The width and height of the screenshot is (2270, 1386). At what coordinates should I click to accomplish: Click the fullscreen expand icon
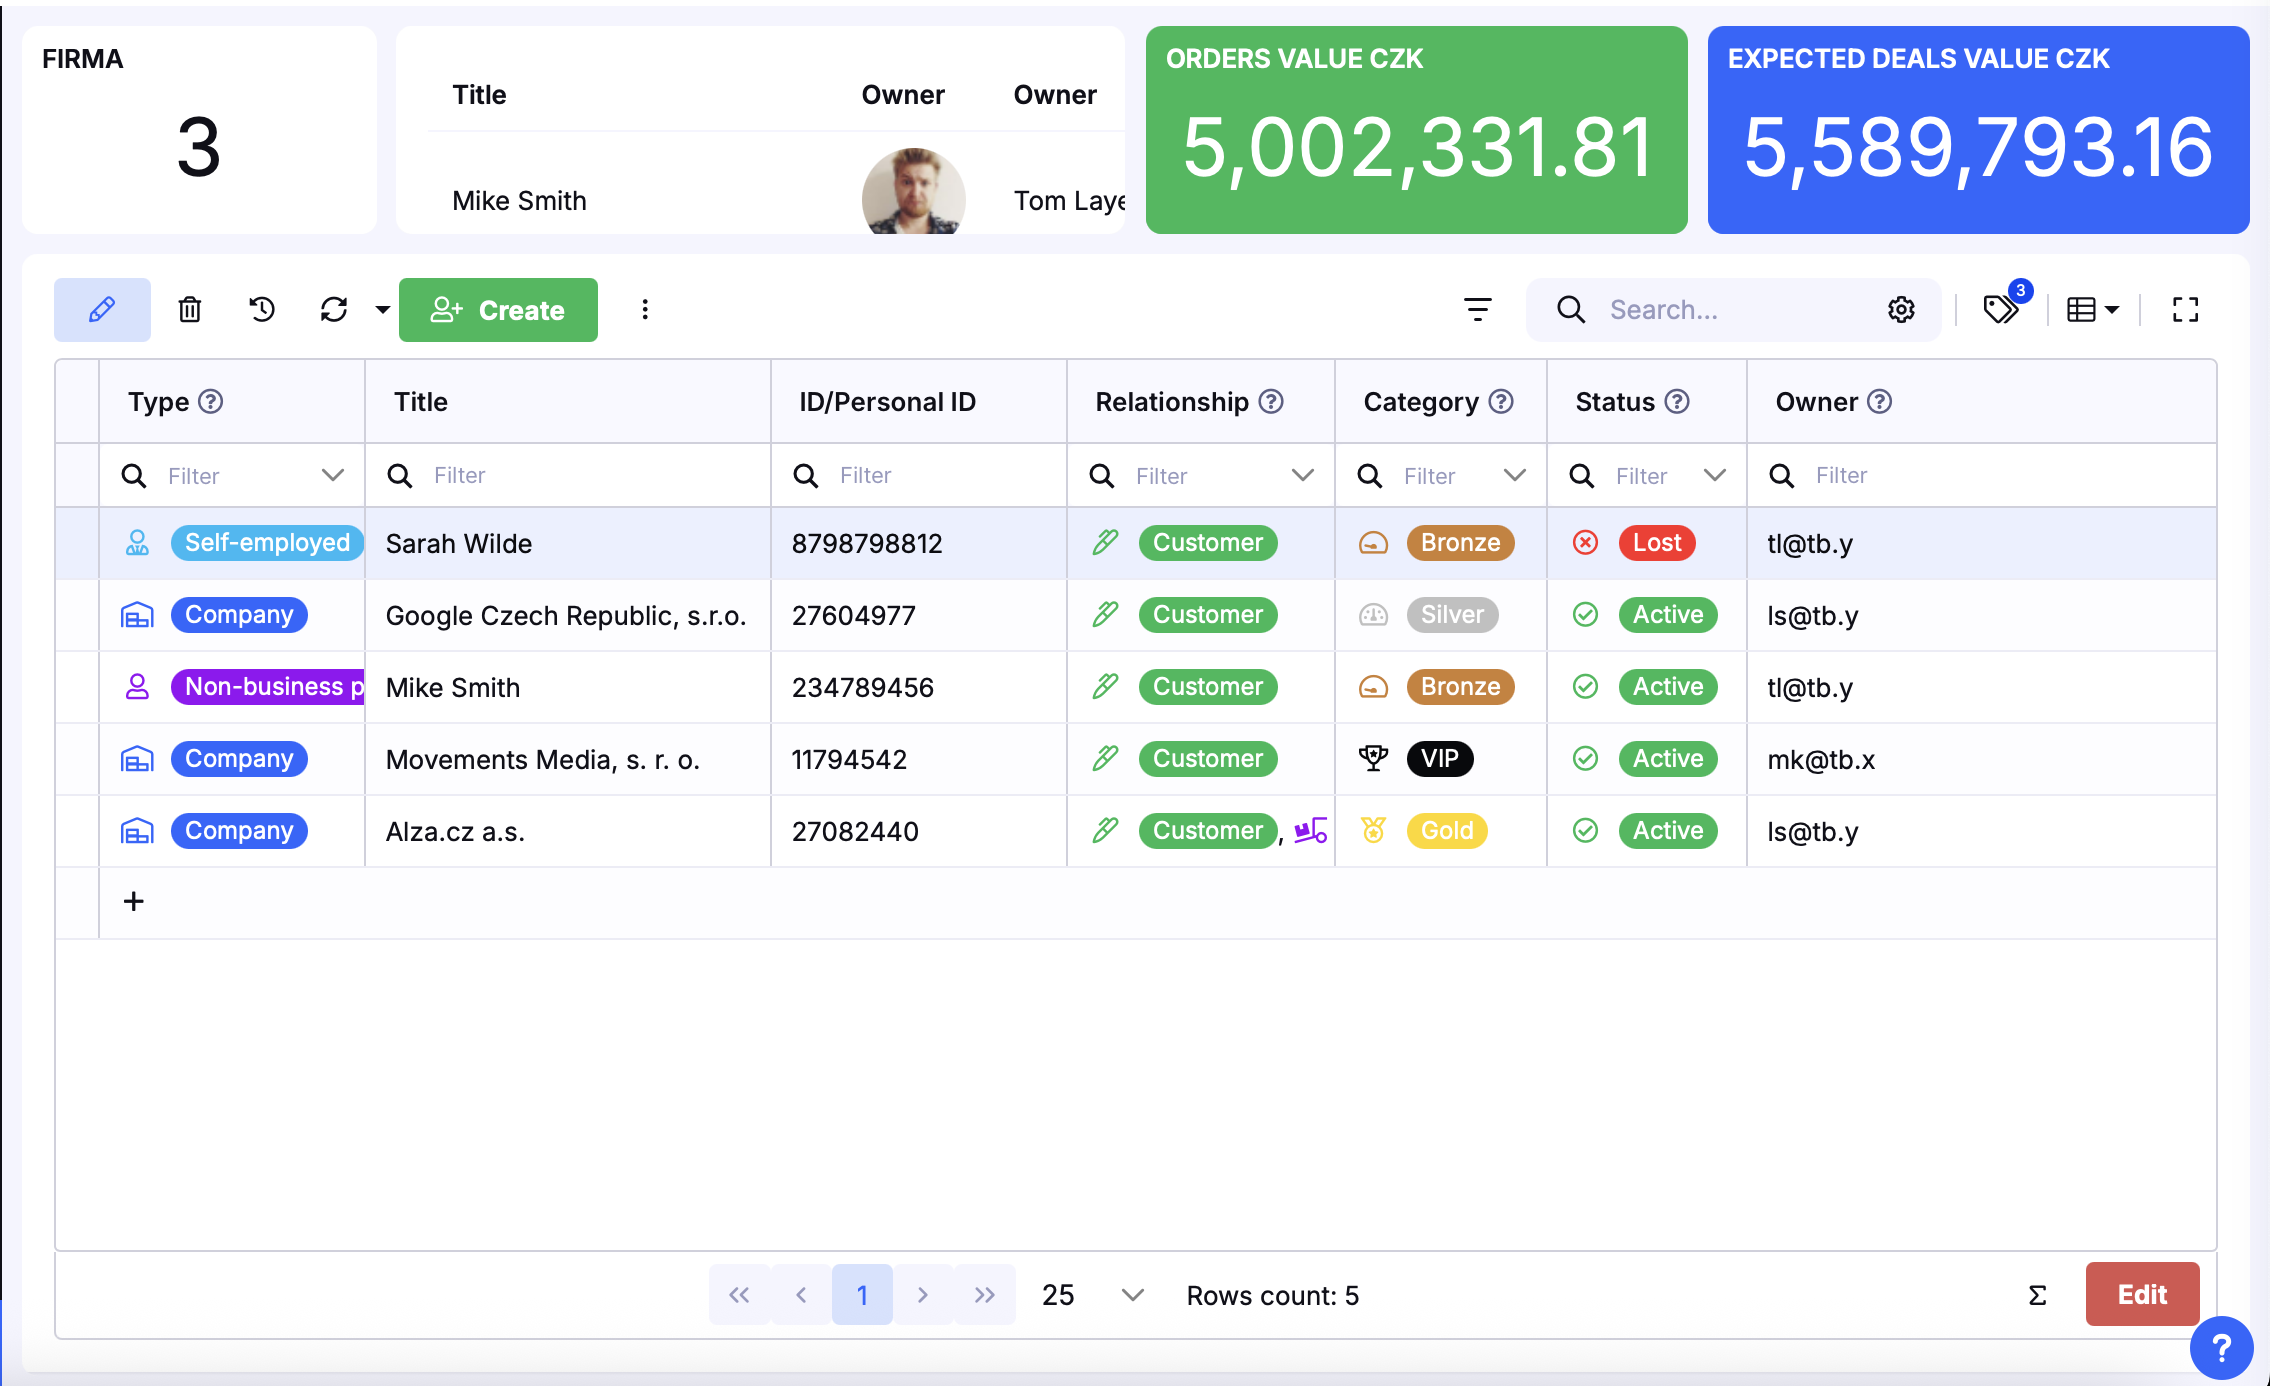point(2185,310)
